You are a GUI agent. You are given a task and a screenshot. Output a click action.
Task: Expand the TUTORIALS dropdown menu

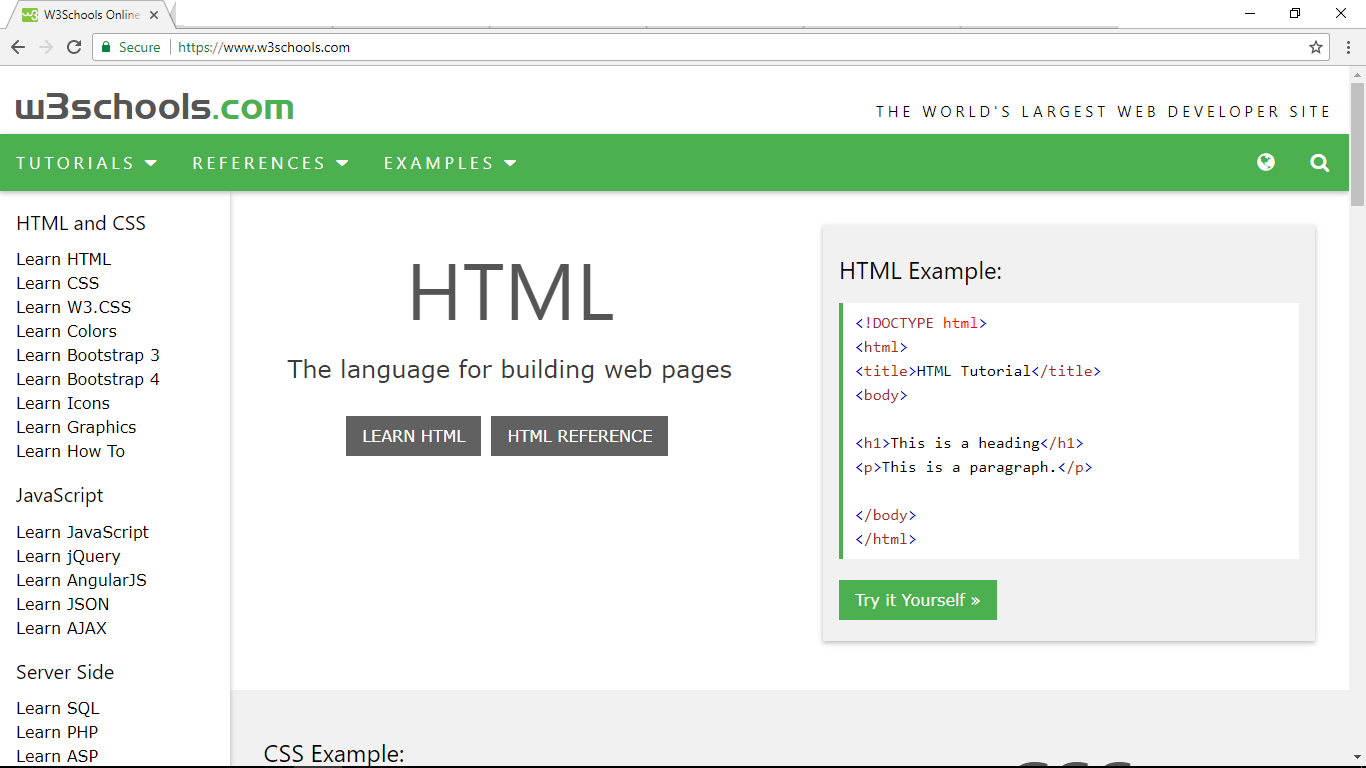coord(87,163)
